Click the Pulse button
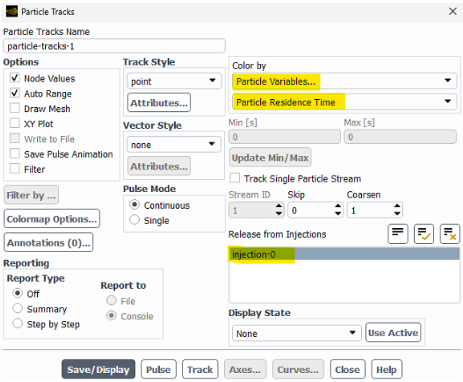463x382 pixels. point(158,369)
